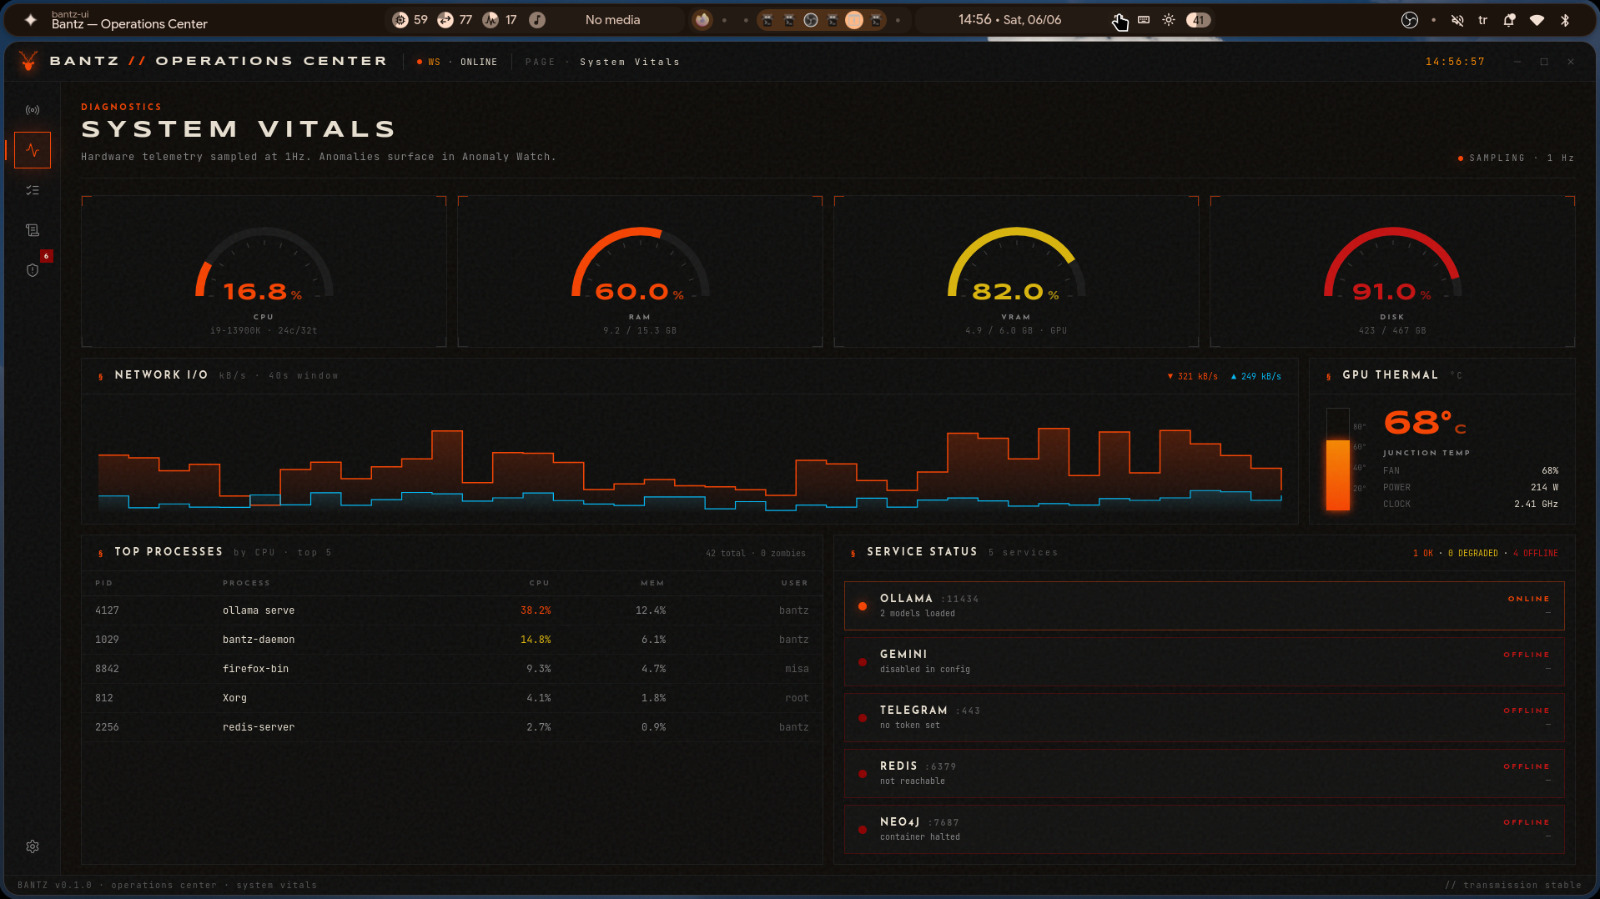Click the bantz-daemon process row
This screenshot has width=1600, height=899.
click(452, 639)
